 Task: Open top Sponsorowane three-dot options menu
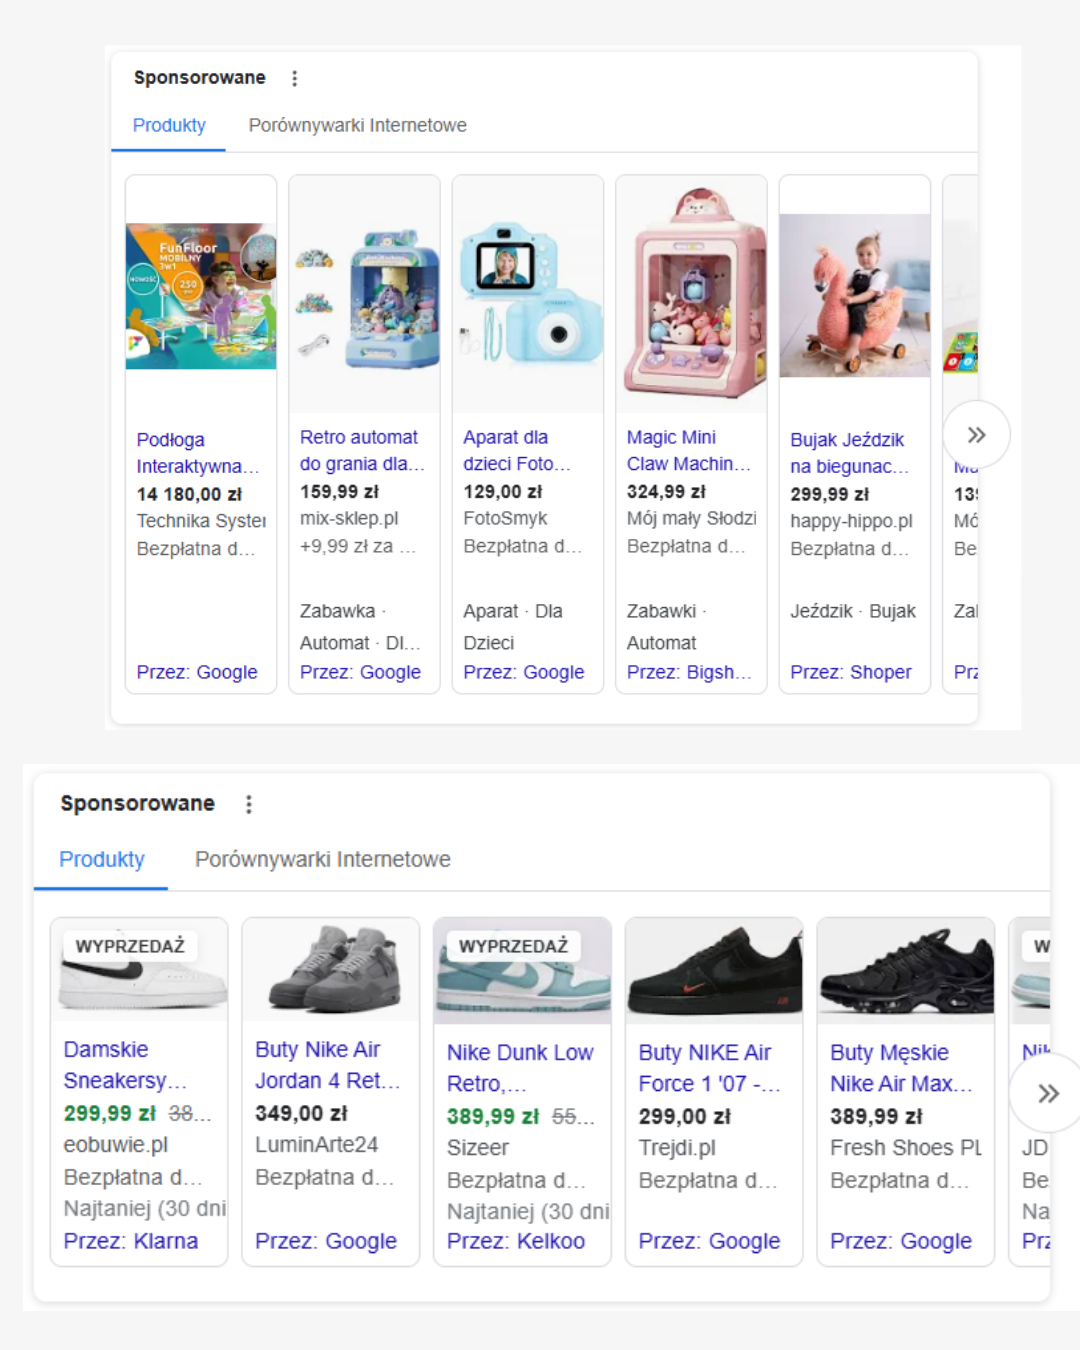click(x=294, y=78)
